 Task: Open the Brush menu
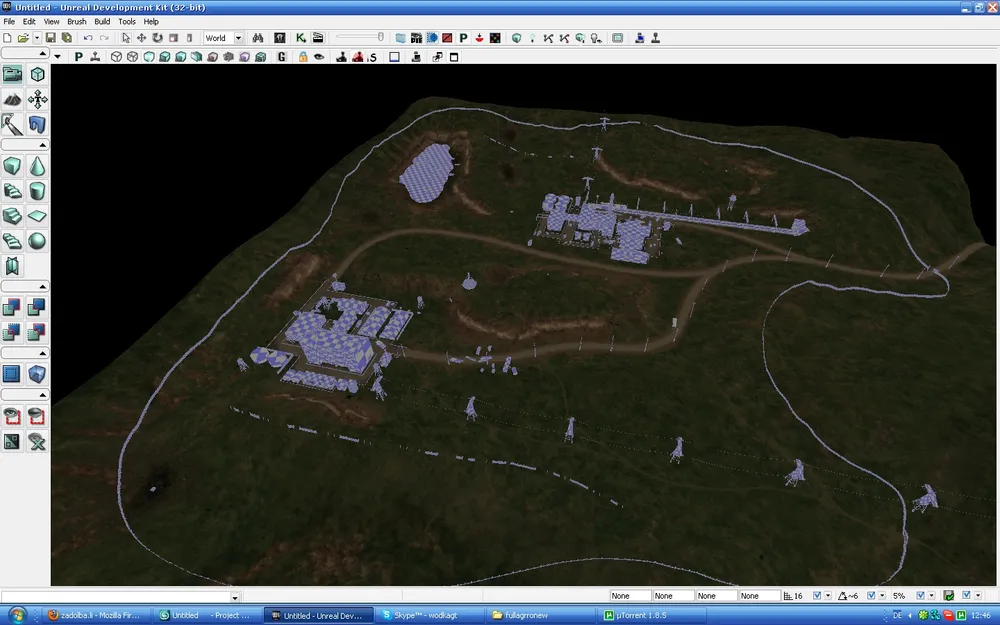[77, 21]
